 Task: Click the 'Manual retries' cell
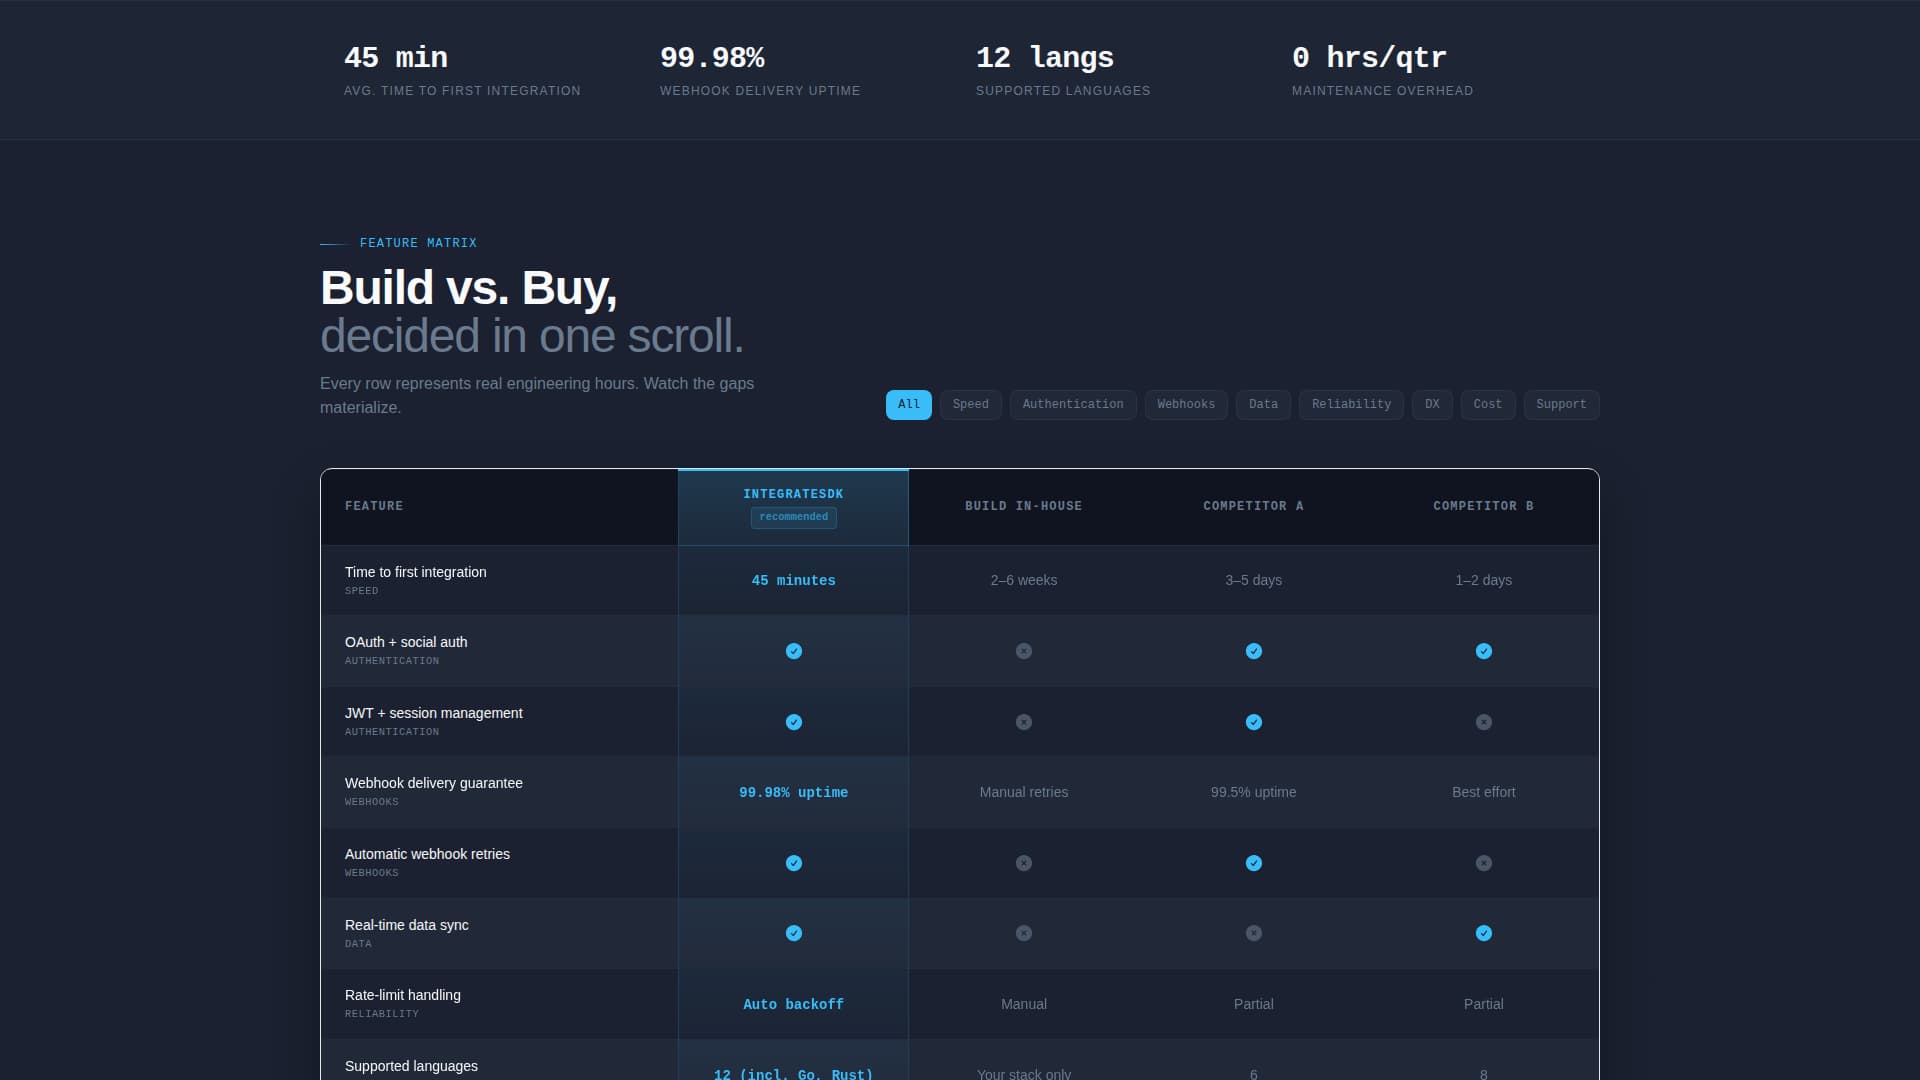pyautogui.click(x=1023, y=792)
